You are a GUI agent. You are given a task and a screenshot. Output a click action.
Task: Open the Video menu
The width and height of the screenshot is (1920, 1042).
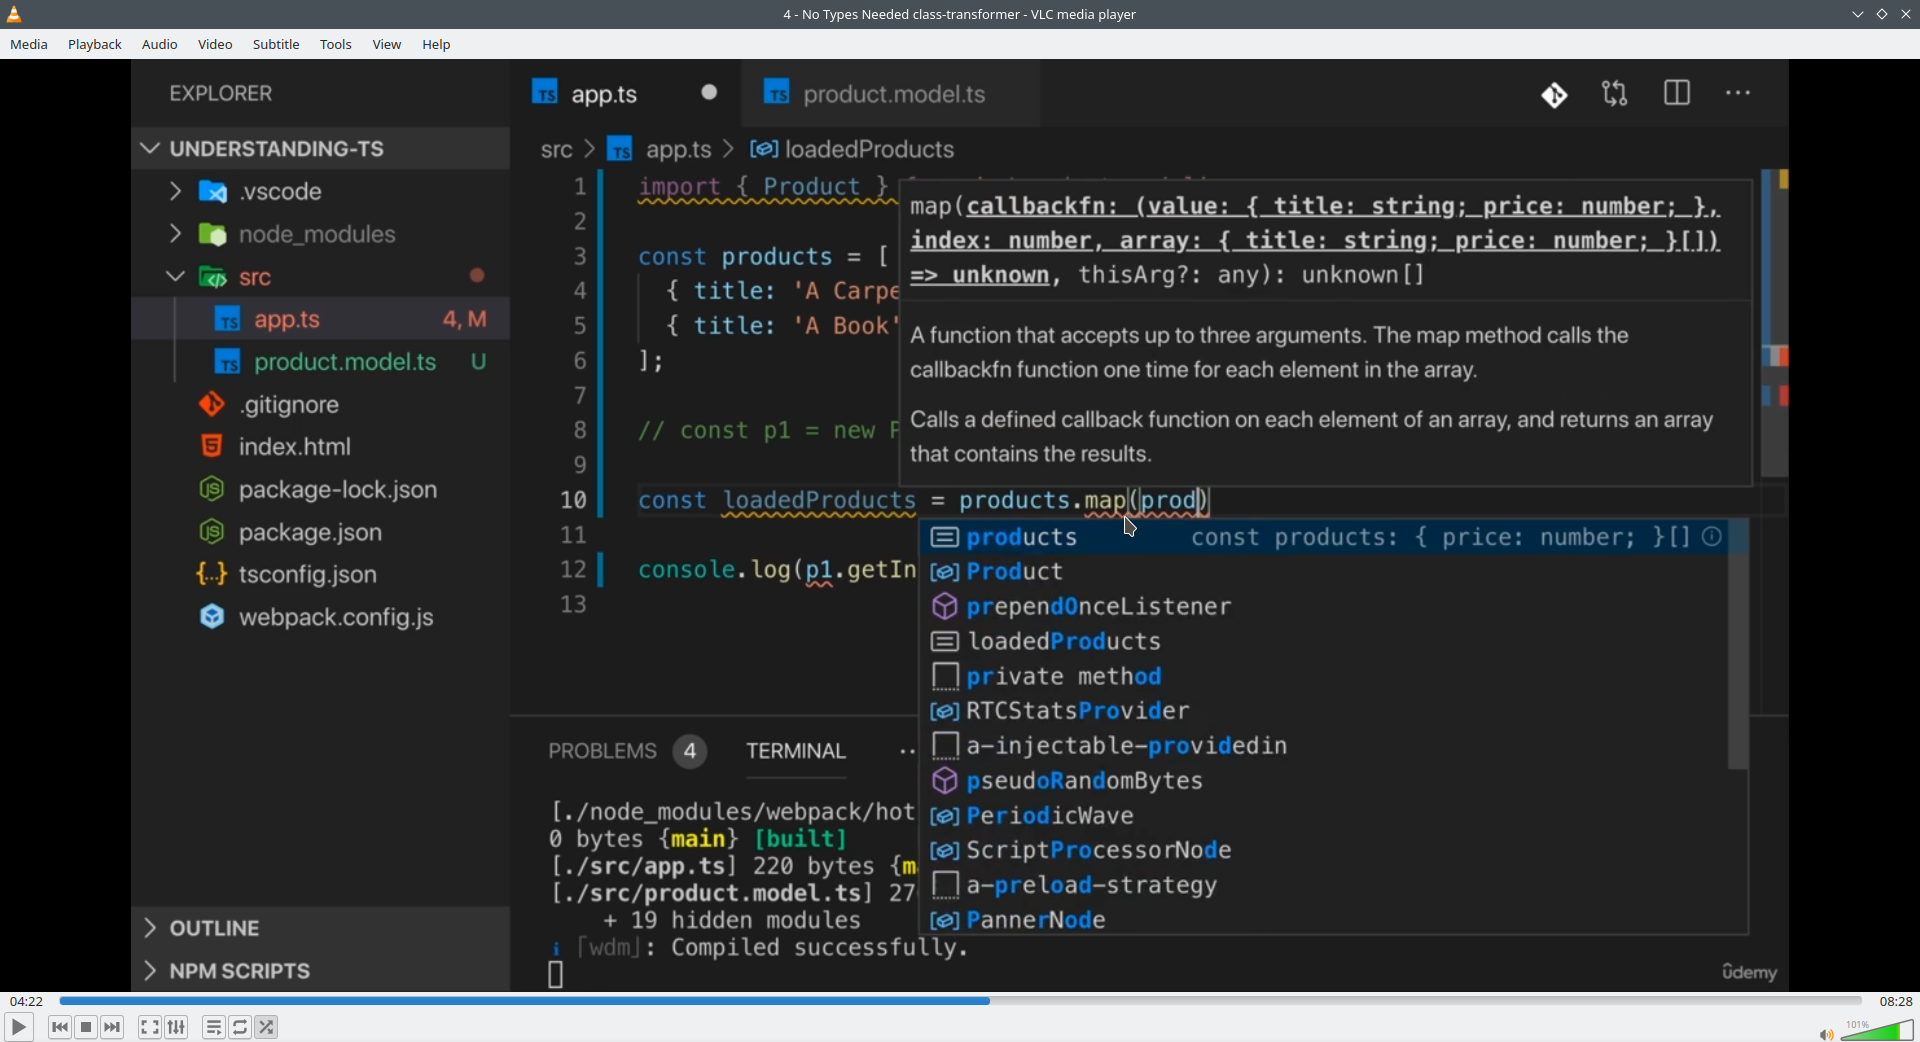coord(215,45)
